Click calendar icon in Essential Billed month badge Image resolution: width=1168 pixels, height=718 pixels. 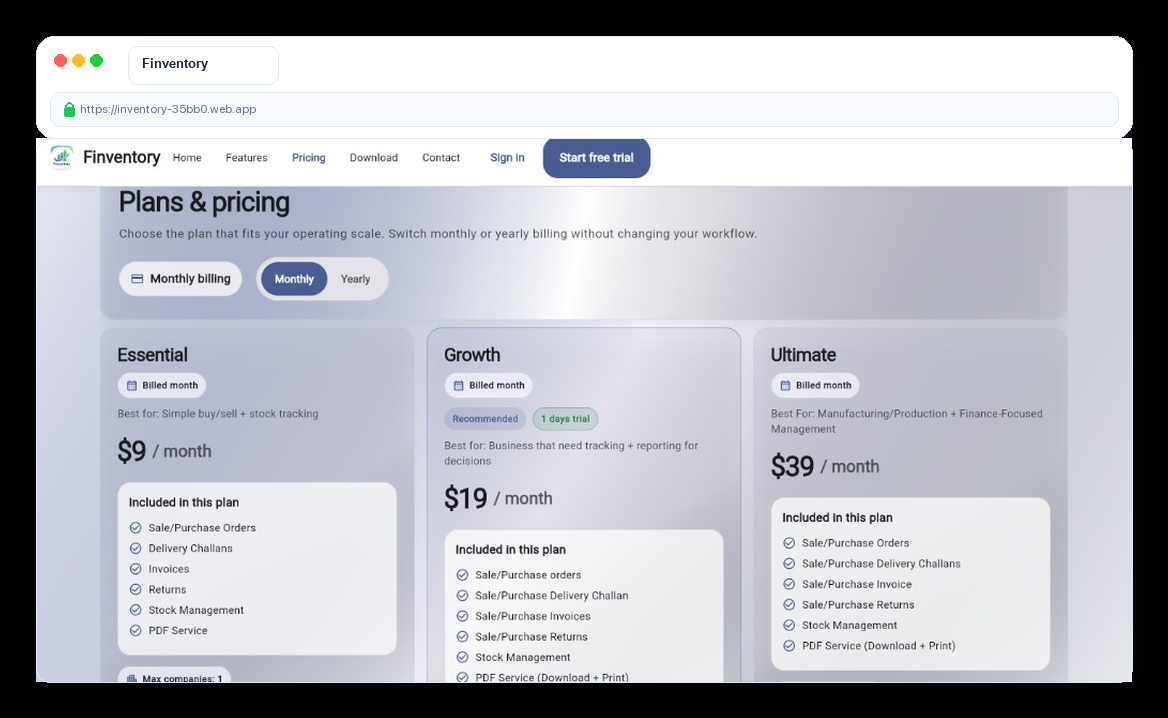pyautogui.click(x=132, y=385)
